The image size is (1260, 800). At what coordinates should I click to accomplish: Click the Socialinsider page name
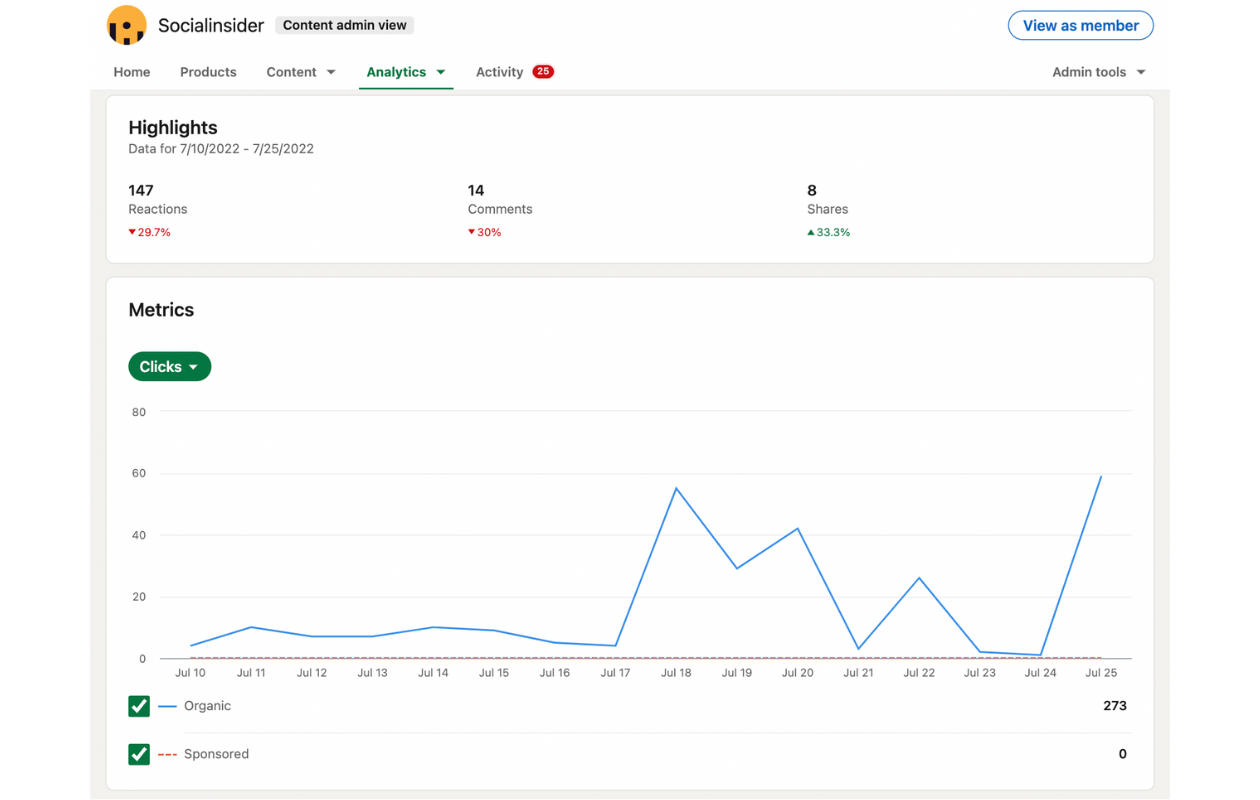pyautogui.click(x=211, y=26)
